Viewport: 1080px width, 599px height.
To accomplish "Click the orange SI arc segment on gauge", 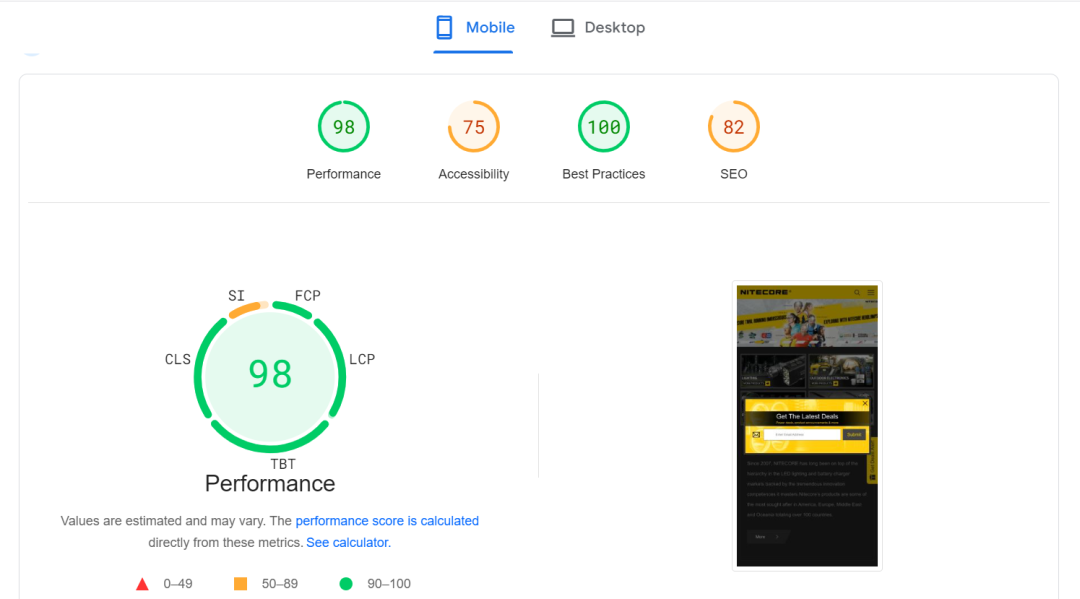I will pos(245,310).
